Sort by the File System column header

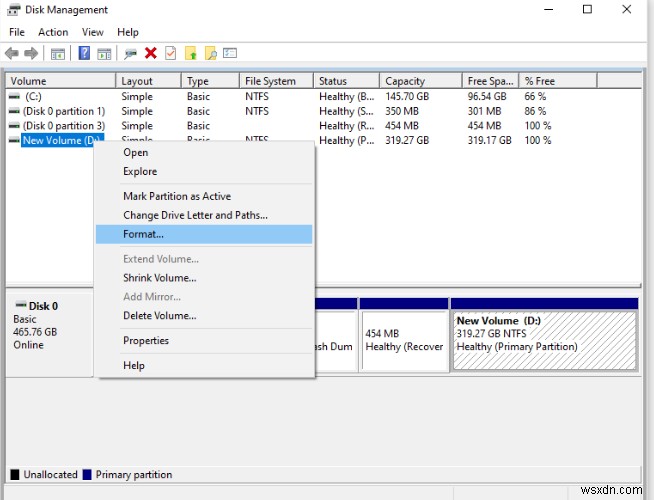(277, 81)
